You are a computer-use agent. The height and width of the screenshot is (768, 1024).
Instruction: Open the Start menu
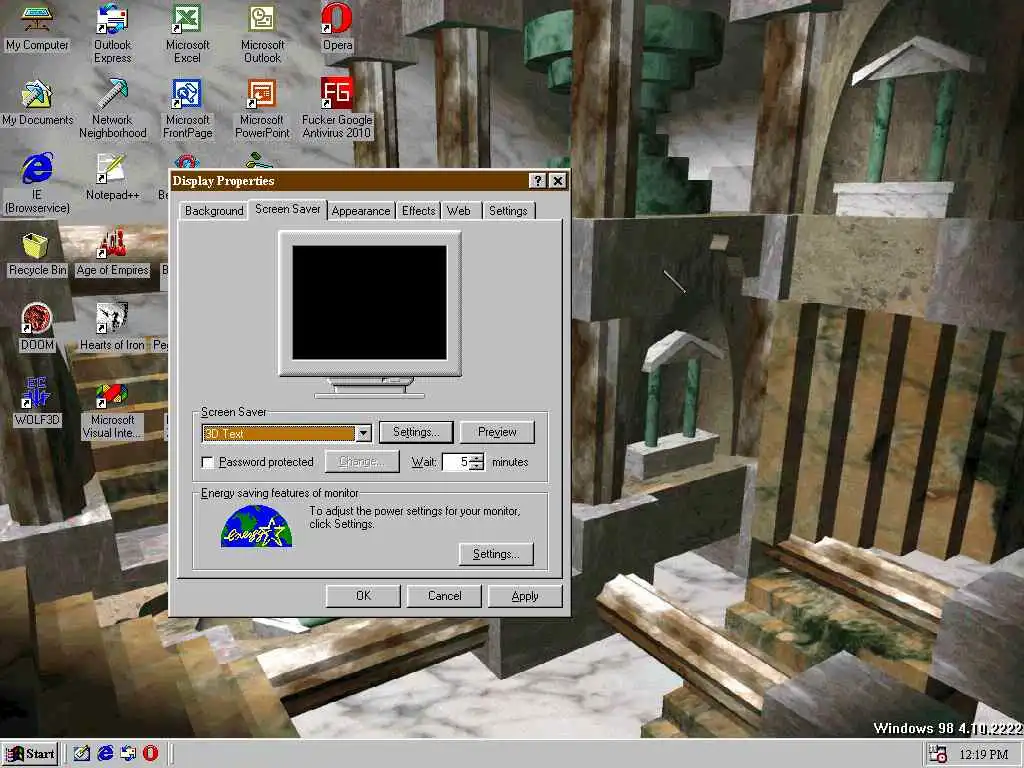click(31, 754)
